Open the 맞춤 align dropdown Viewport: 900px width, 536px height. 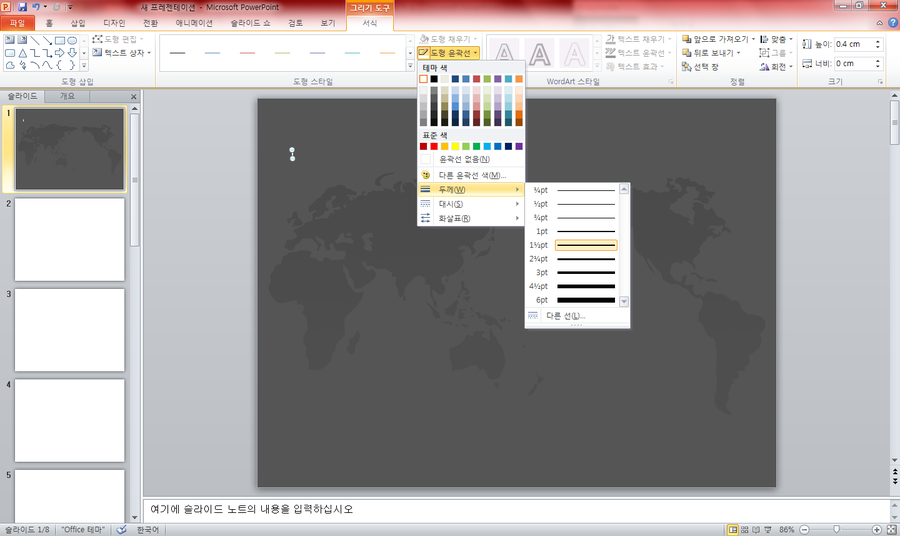[776, 39]
